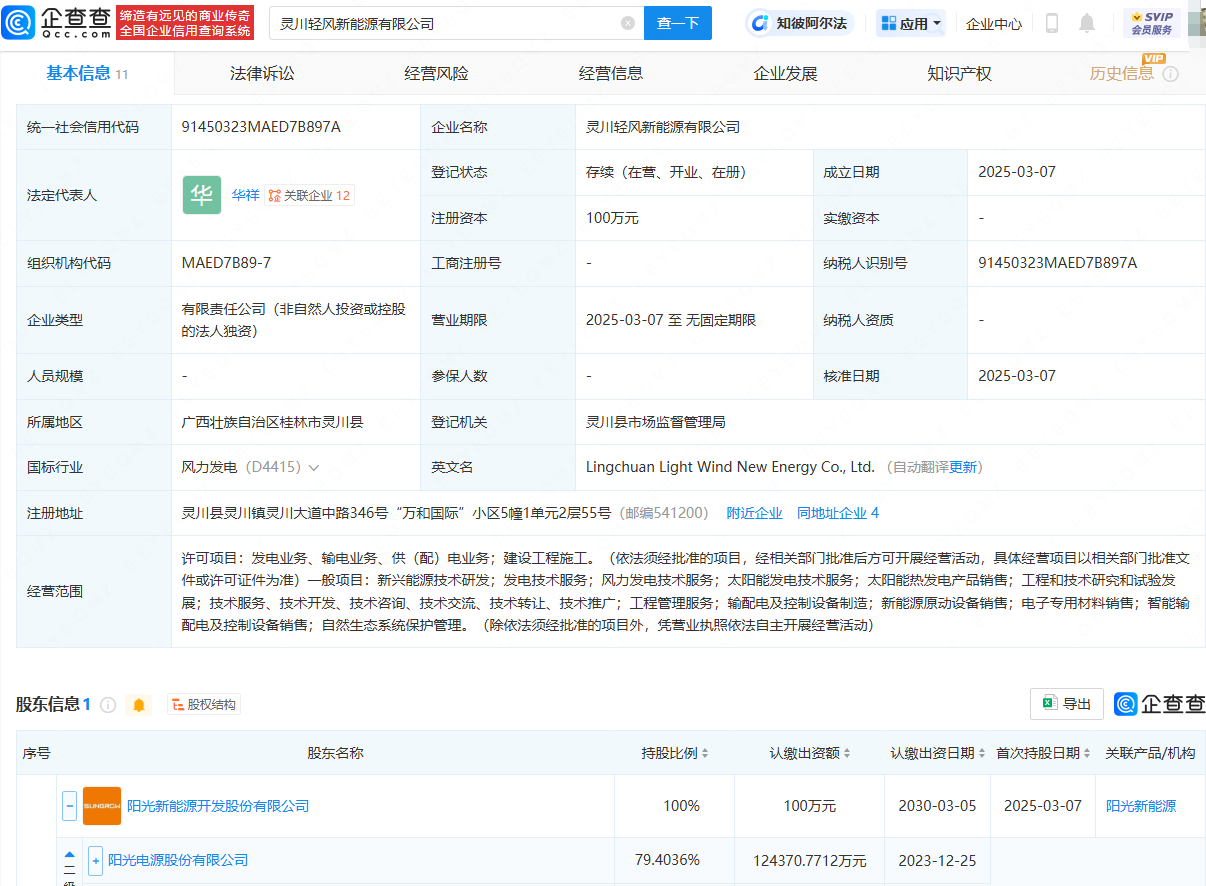Click the Qcc.com 企查查 logo
The width and height of the screenshot is (1206, 886).
tap(56, 22)
